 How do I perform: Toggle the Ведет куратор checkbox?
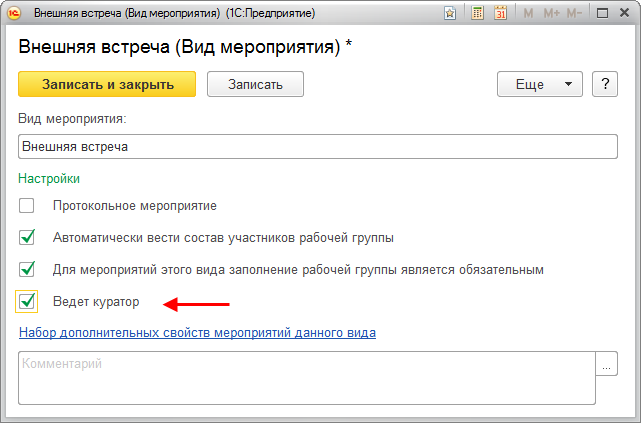click(27, 301)
